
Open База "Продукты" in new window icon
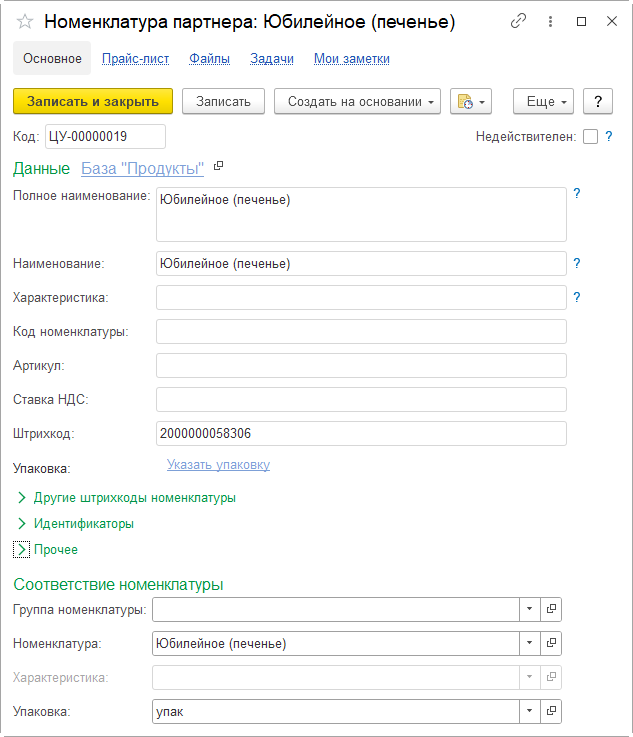218,166
